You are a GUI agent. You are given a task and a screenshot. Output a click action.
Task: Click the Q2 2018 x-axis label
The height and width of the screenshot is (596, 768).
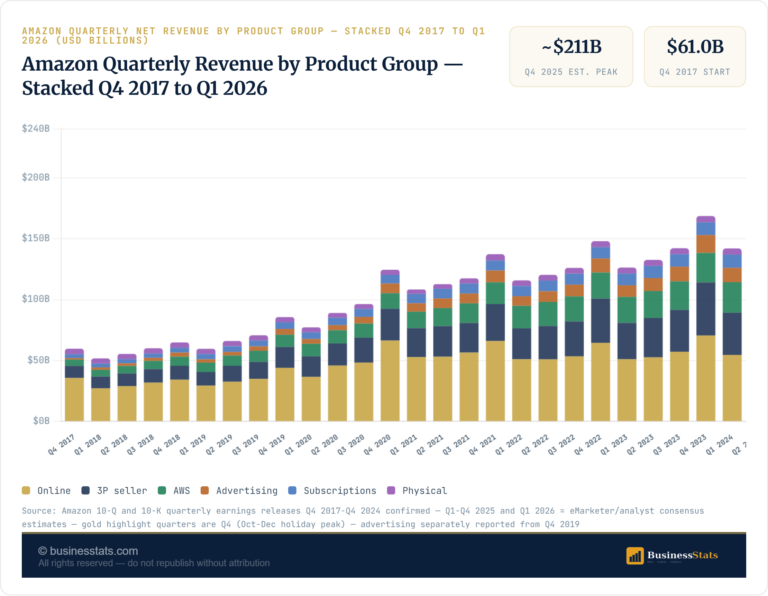pyautogui.click(x=114, y=444)
